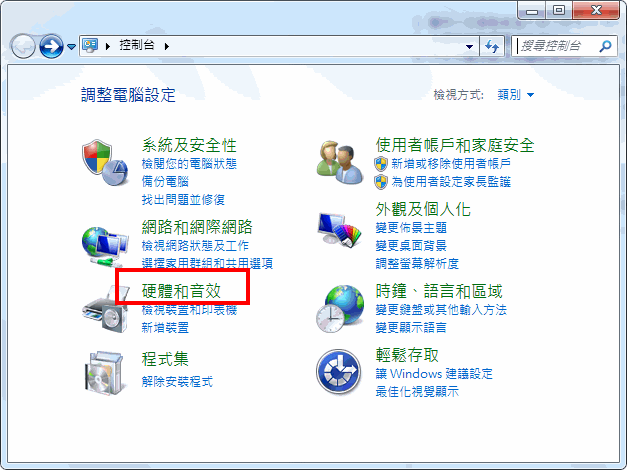Open recent pages dropdown next to forward button

click(72, 47)
